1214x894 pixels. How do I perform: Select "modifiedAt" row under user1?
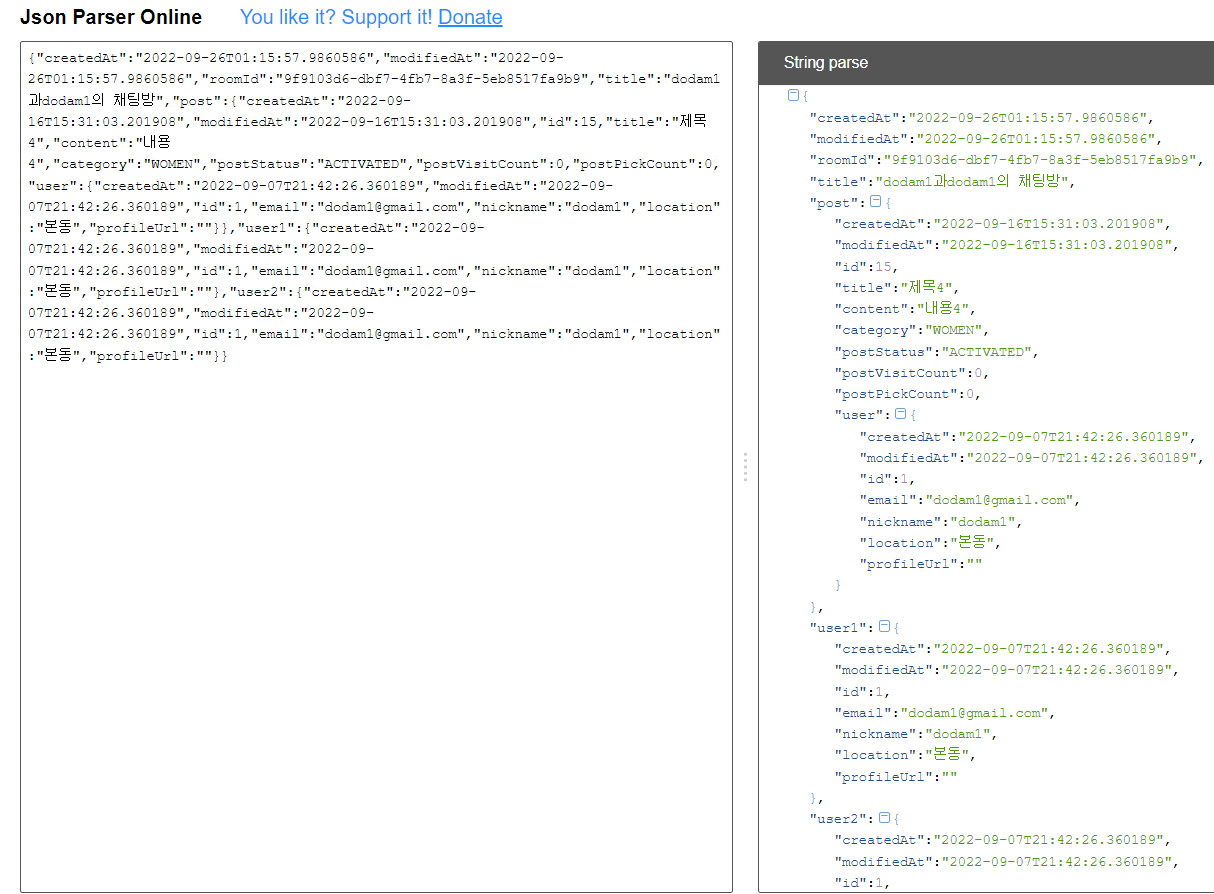click(x=1009, y=670)
